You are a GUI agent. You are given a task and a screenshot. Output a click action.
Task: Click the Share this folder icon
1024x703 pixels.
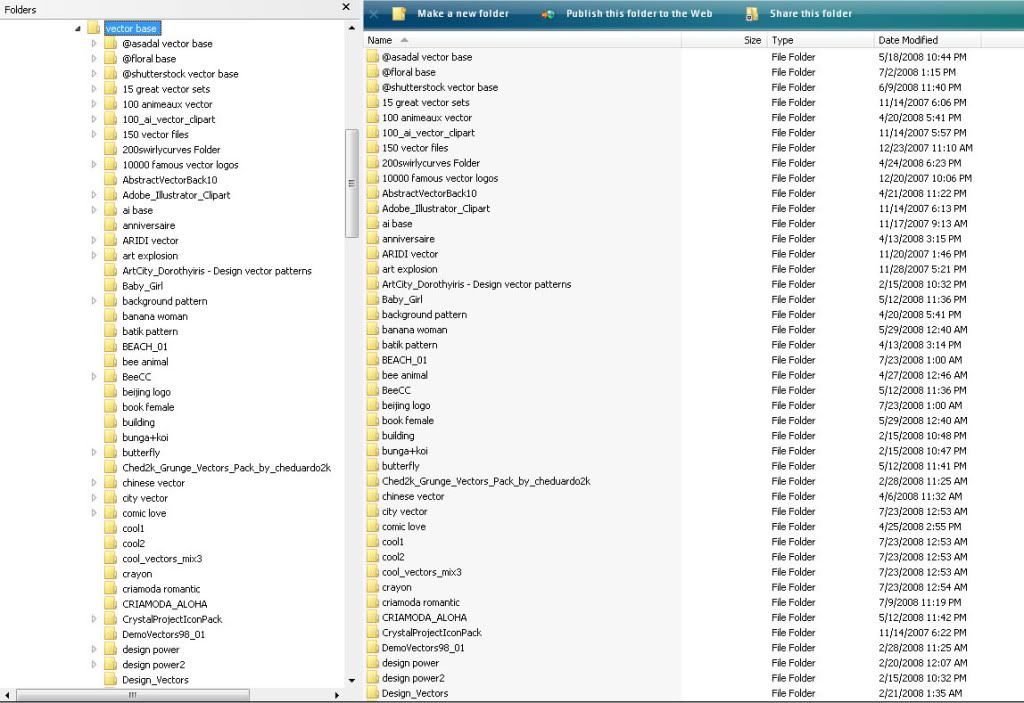coord(752,14)
